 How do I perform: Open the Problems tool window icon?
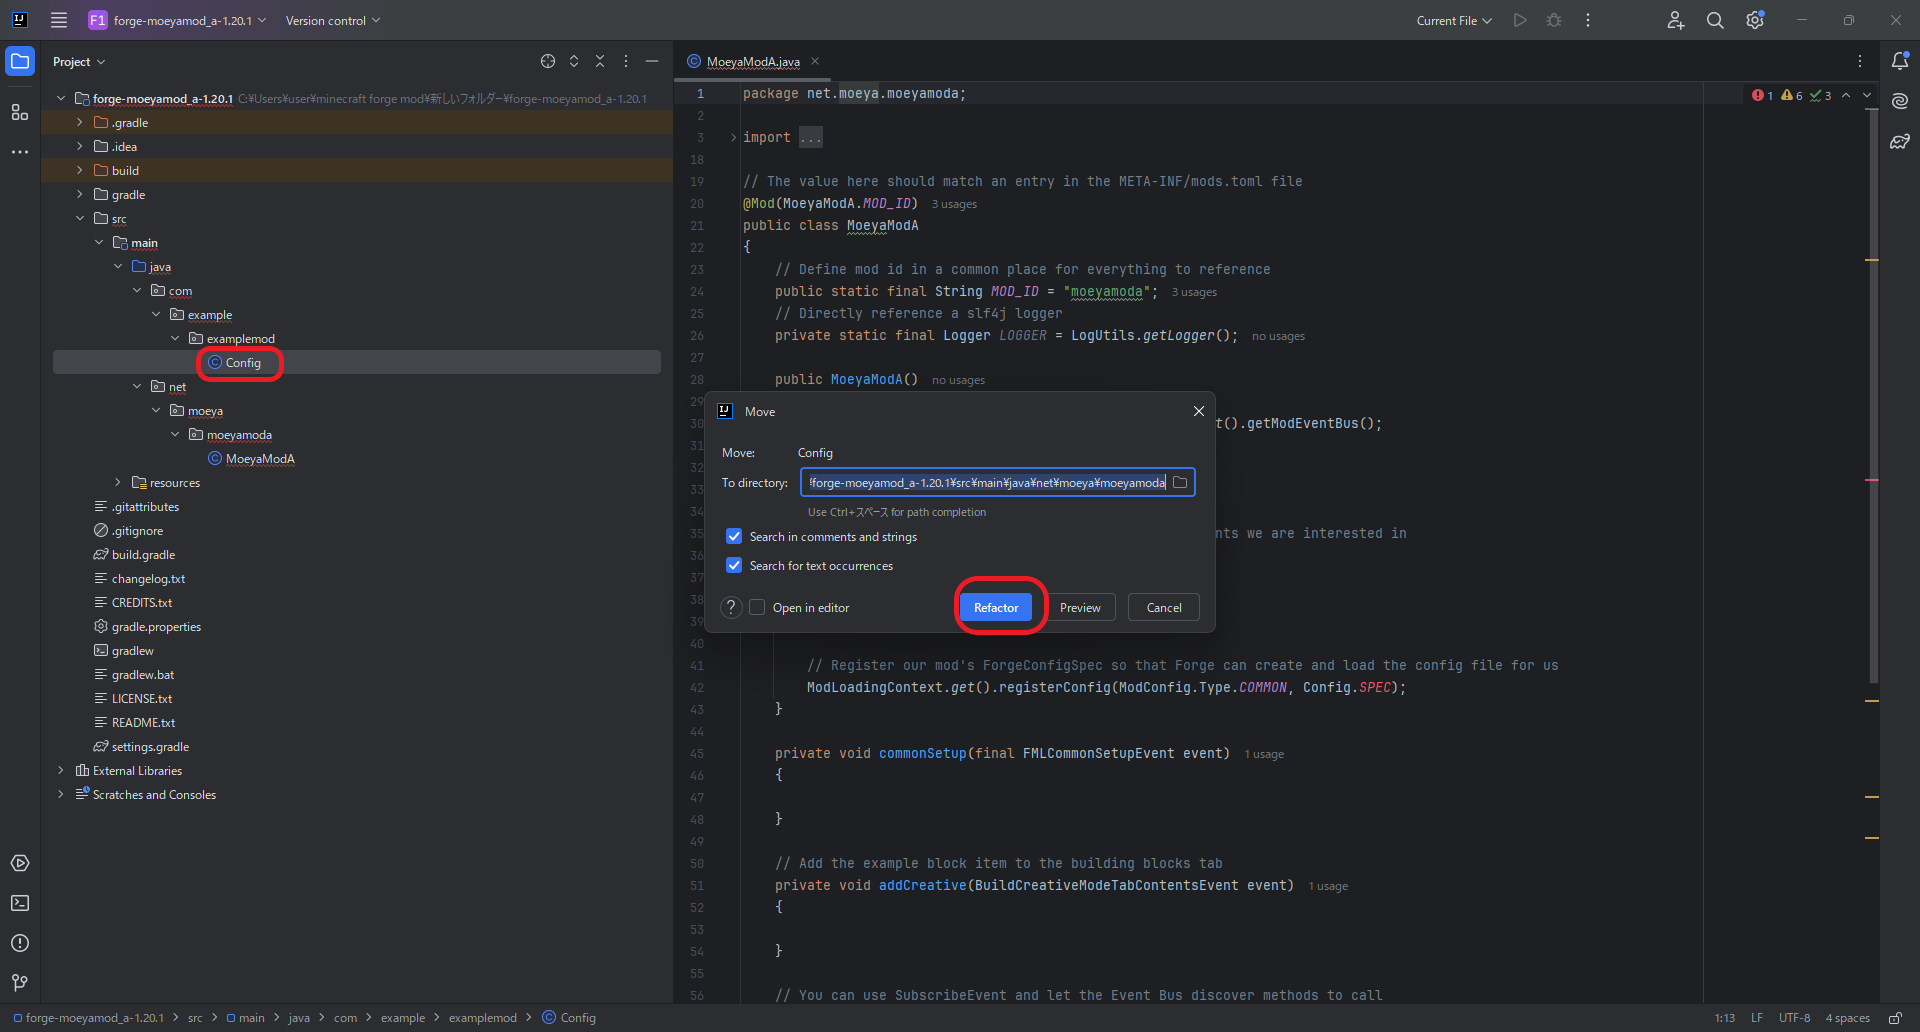pos(20,943)
